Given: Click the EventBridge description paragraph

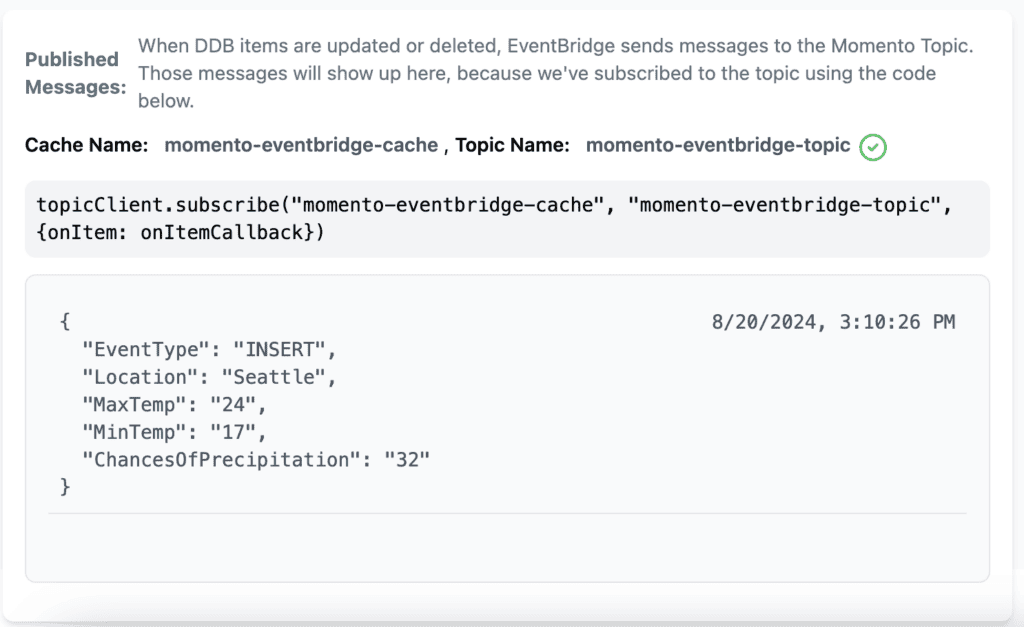Looking at the screenshot, I should 556,73.
